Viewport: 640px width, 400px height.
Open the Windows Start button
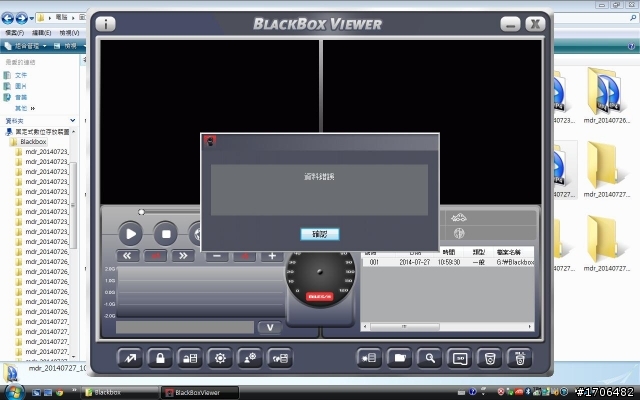click(x=13, y=392)
